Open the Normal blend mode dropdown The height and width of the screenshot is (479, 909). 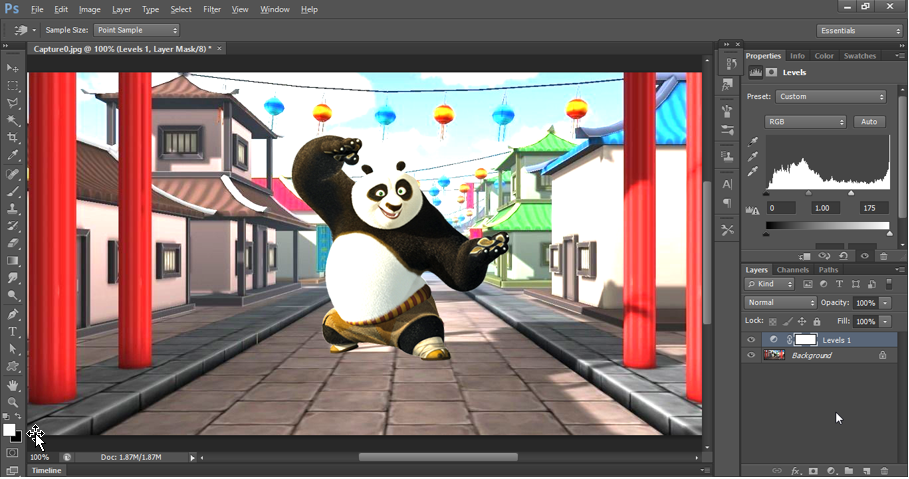[780, 303]
